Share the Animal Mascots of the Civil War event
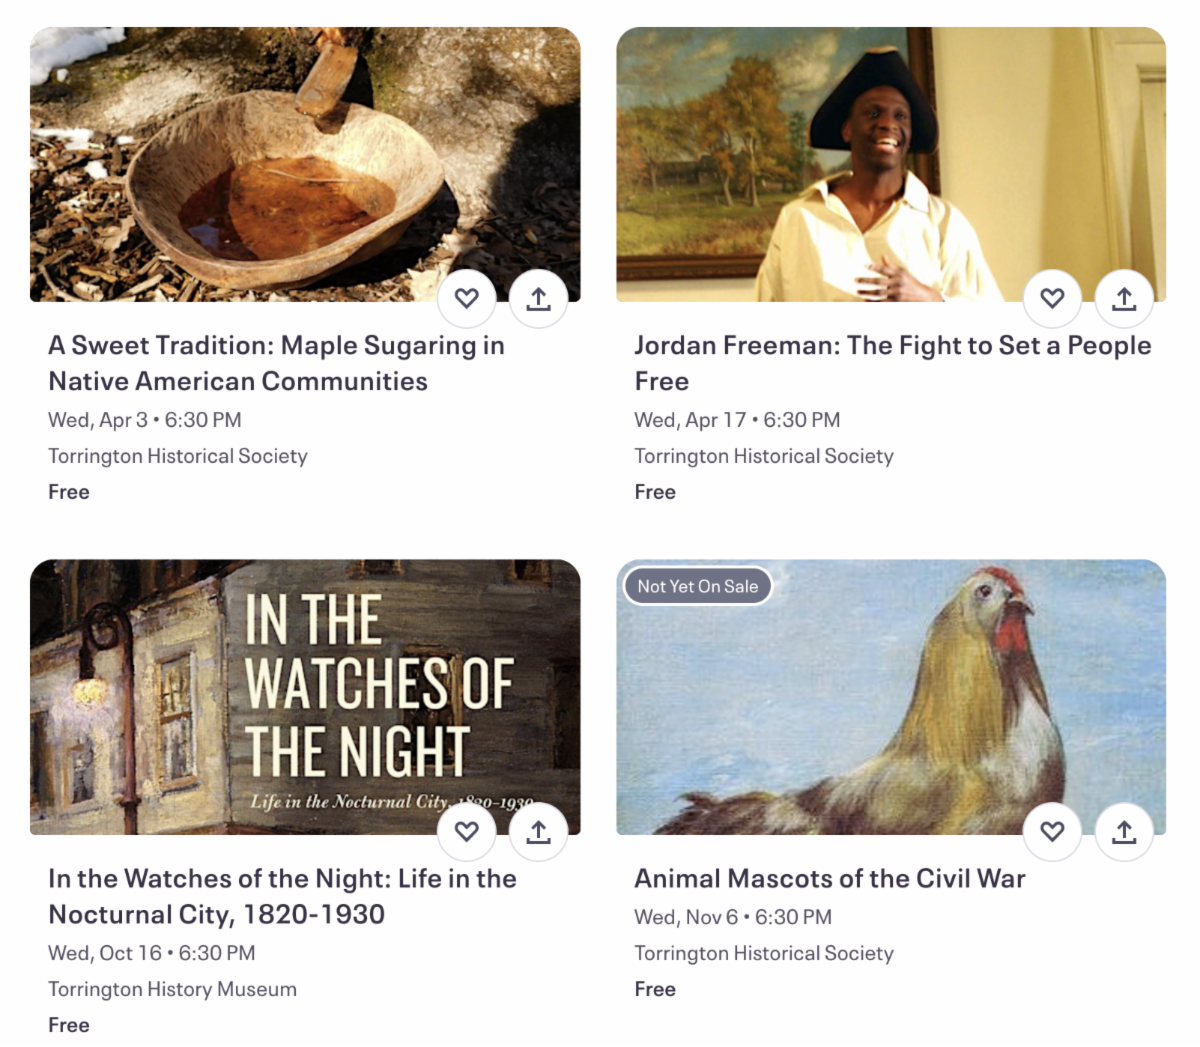This screenshot has height=1047, width=1200. 1125,831
